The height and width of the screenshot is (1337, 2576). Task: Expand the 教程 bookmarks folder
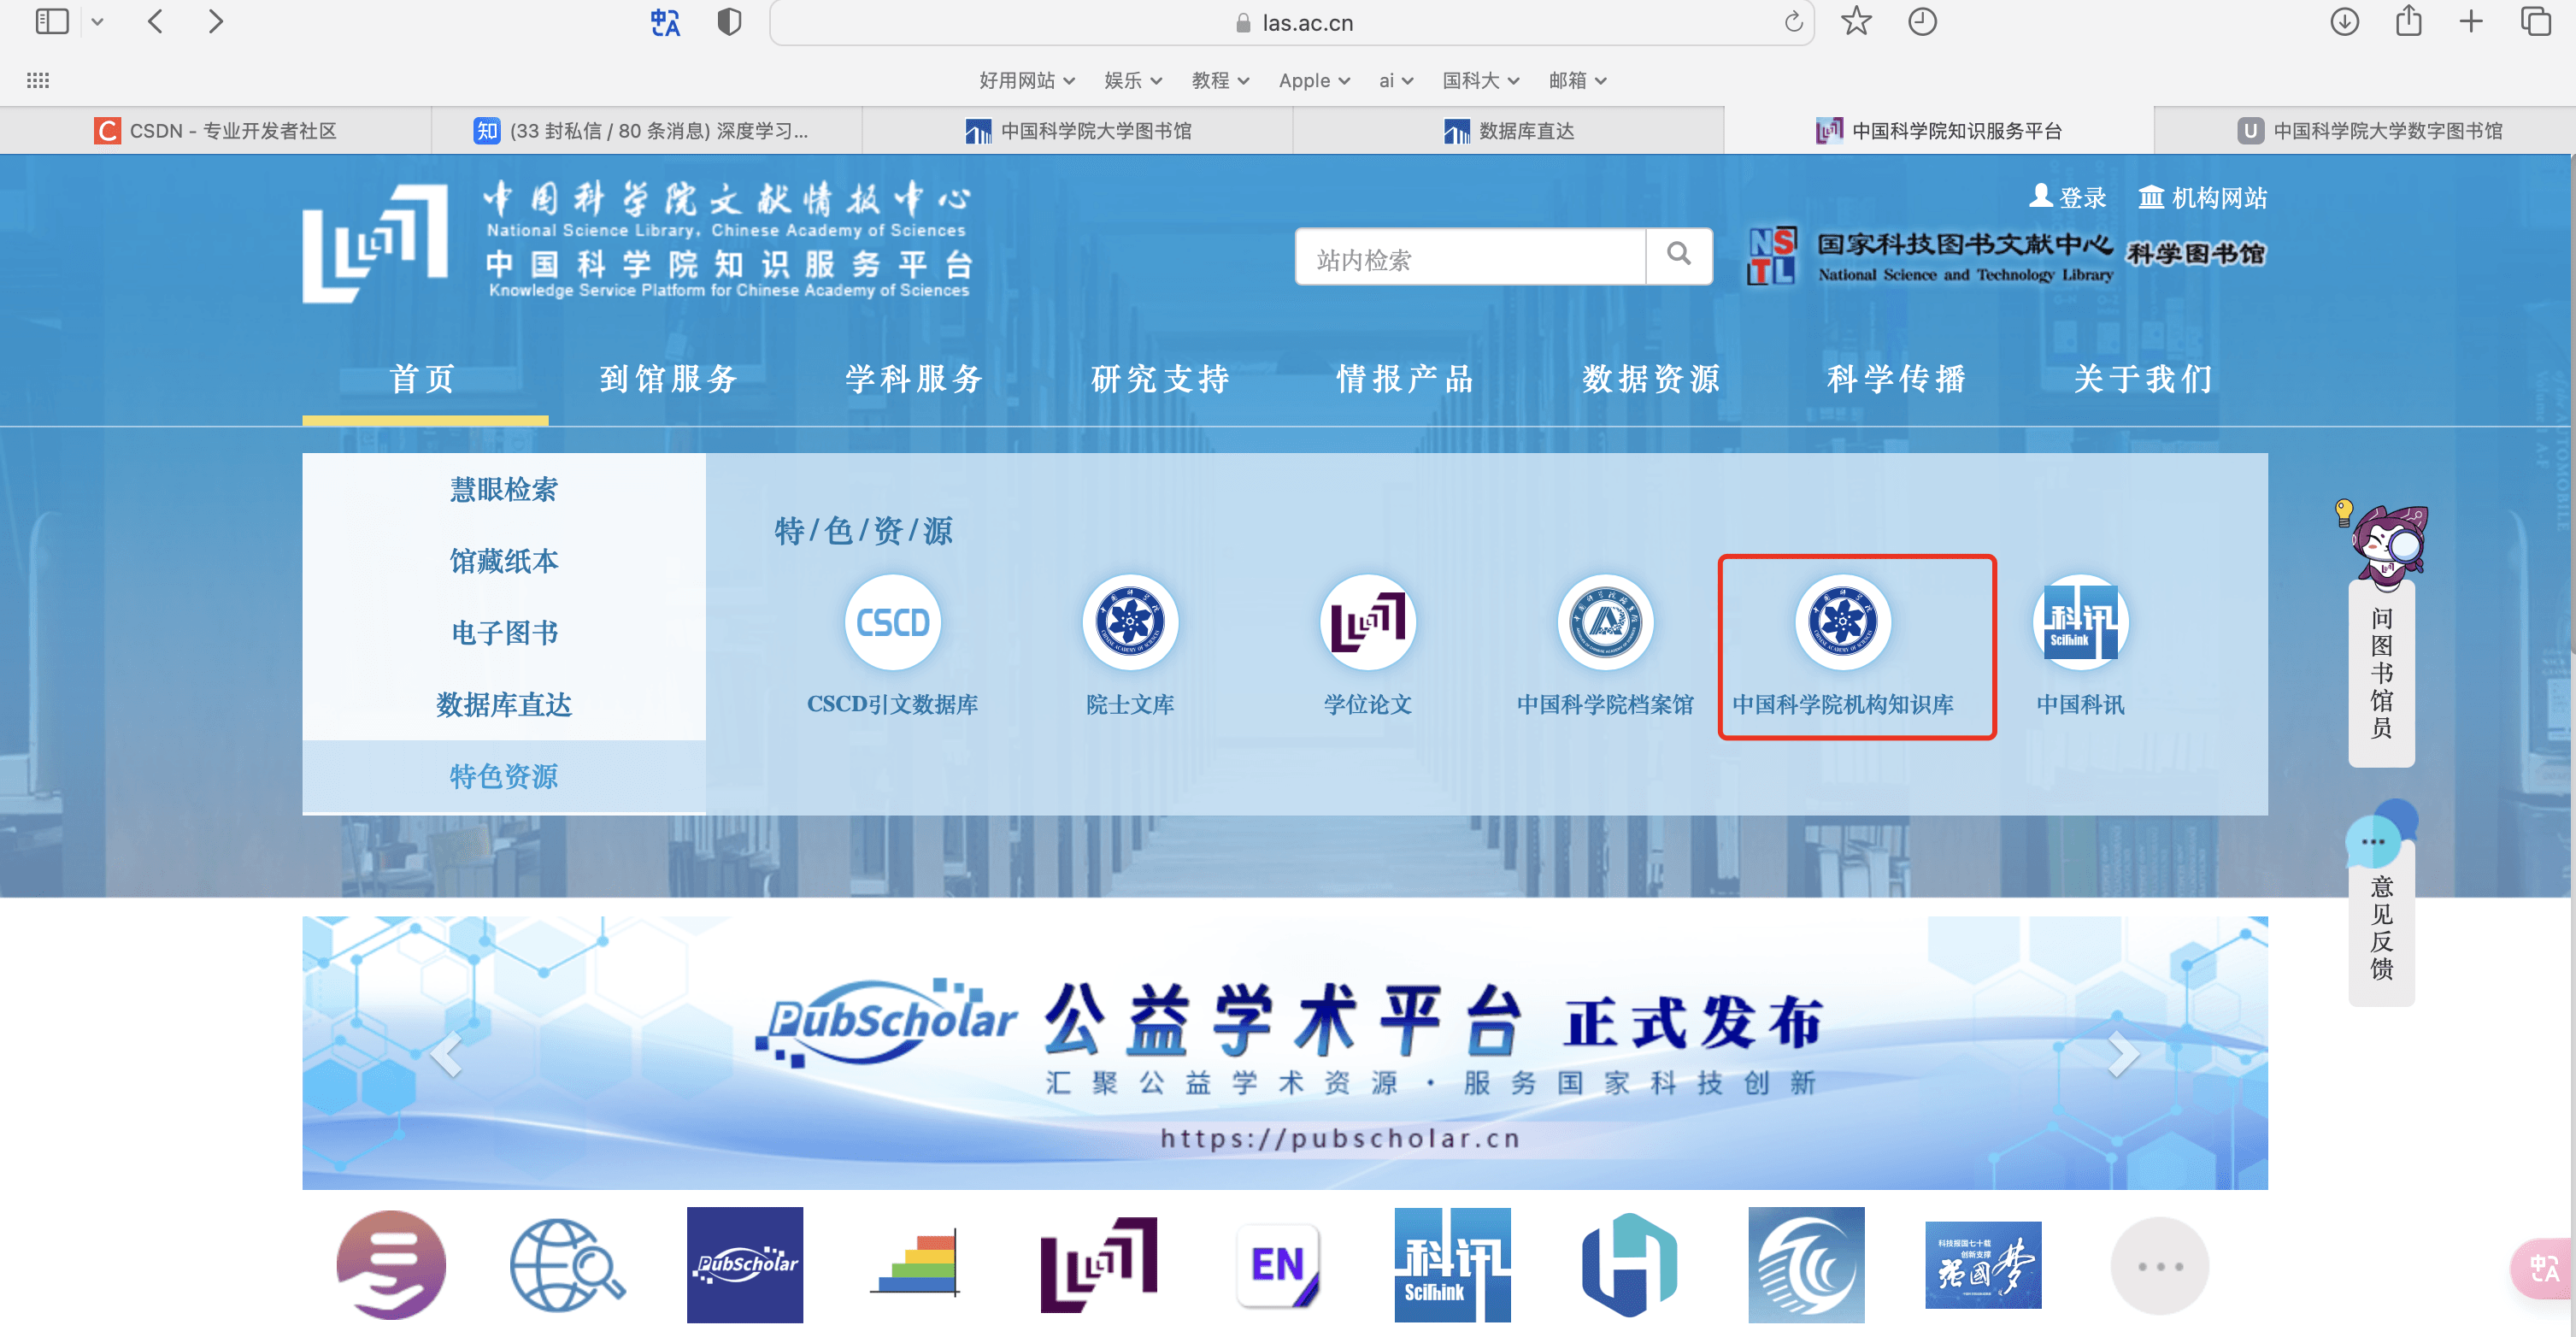tap(1220, 80)
